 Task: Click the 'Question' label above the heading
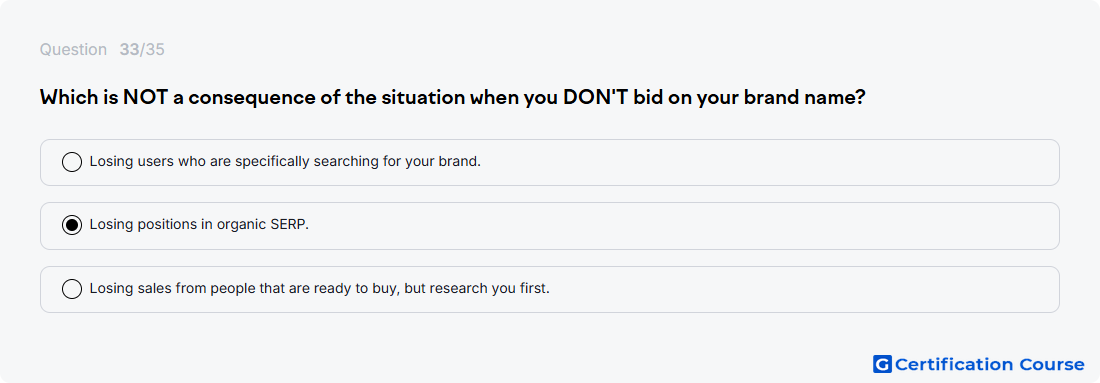(x=73, y=50)
